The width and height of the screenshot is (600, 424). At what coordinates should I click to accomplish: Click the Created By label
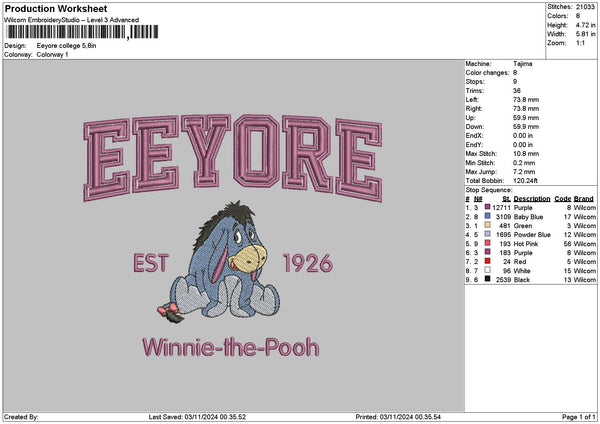click(x=21, y=417)
